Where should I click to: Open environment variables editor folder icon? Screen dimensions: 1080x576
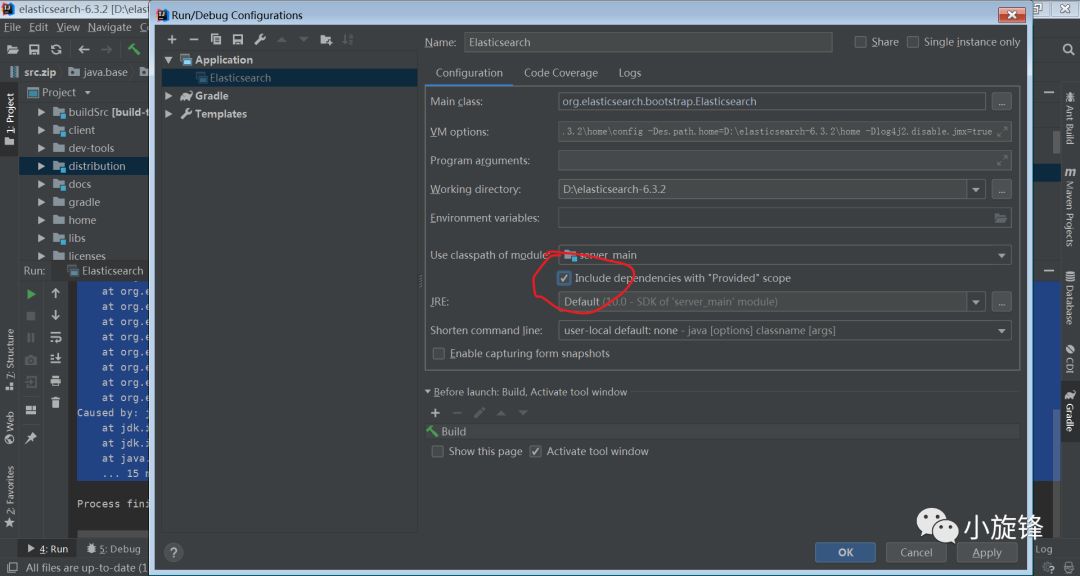(1000, 218)
